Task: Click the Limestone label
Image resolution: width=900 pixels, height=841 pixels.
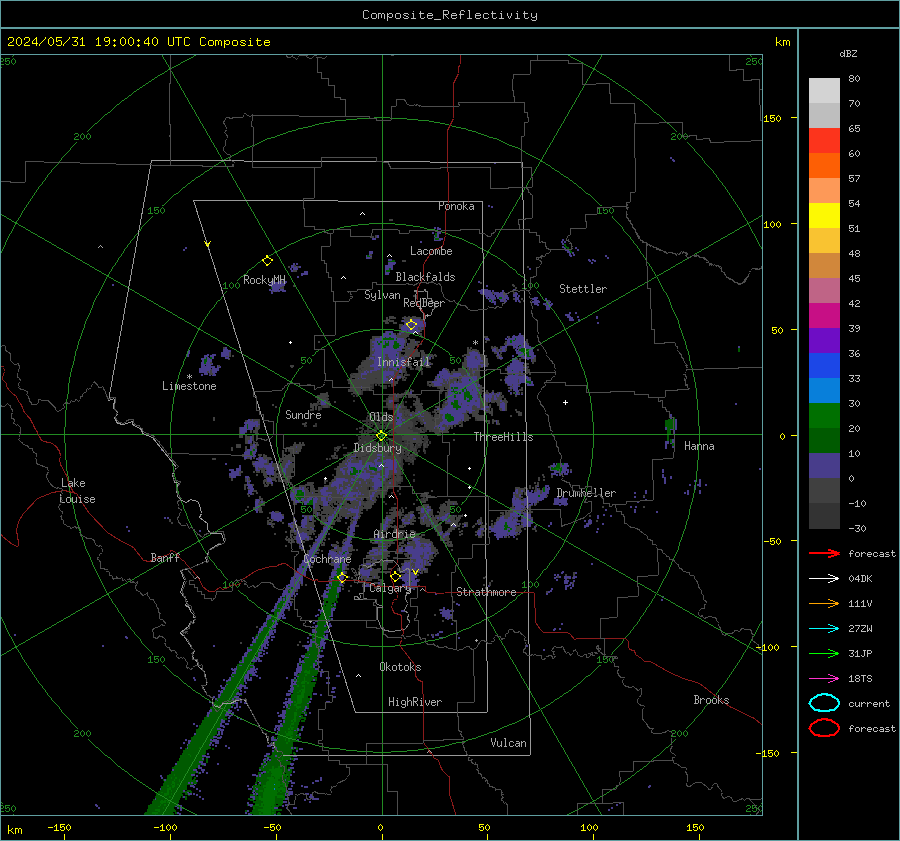Action: 189,386
